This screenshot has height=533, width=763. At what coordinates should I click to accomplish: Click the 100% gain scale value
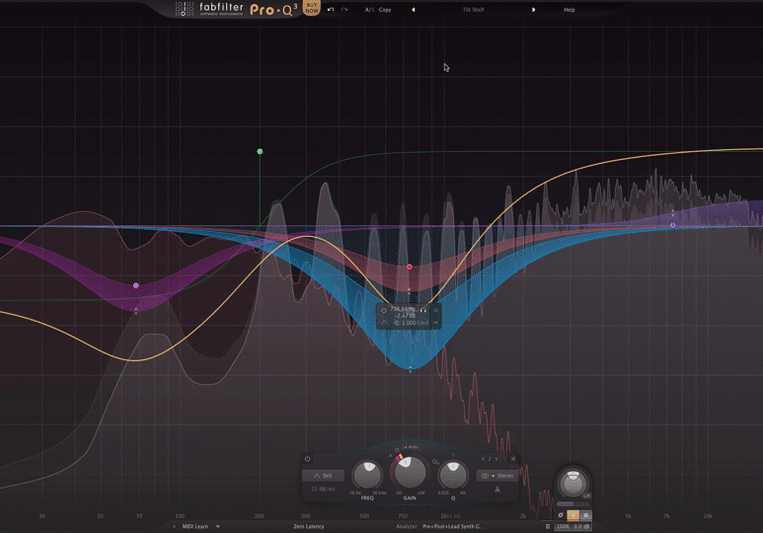point(563,526)
